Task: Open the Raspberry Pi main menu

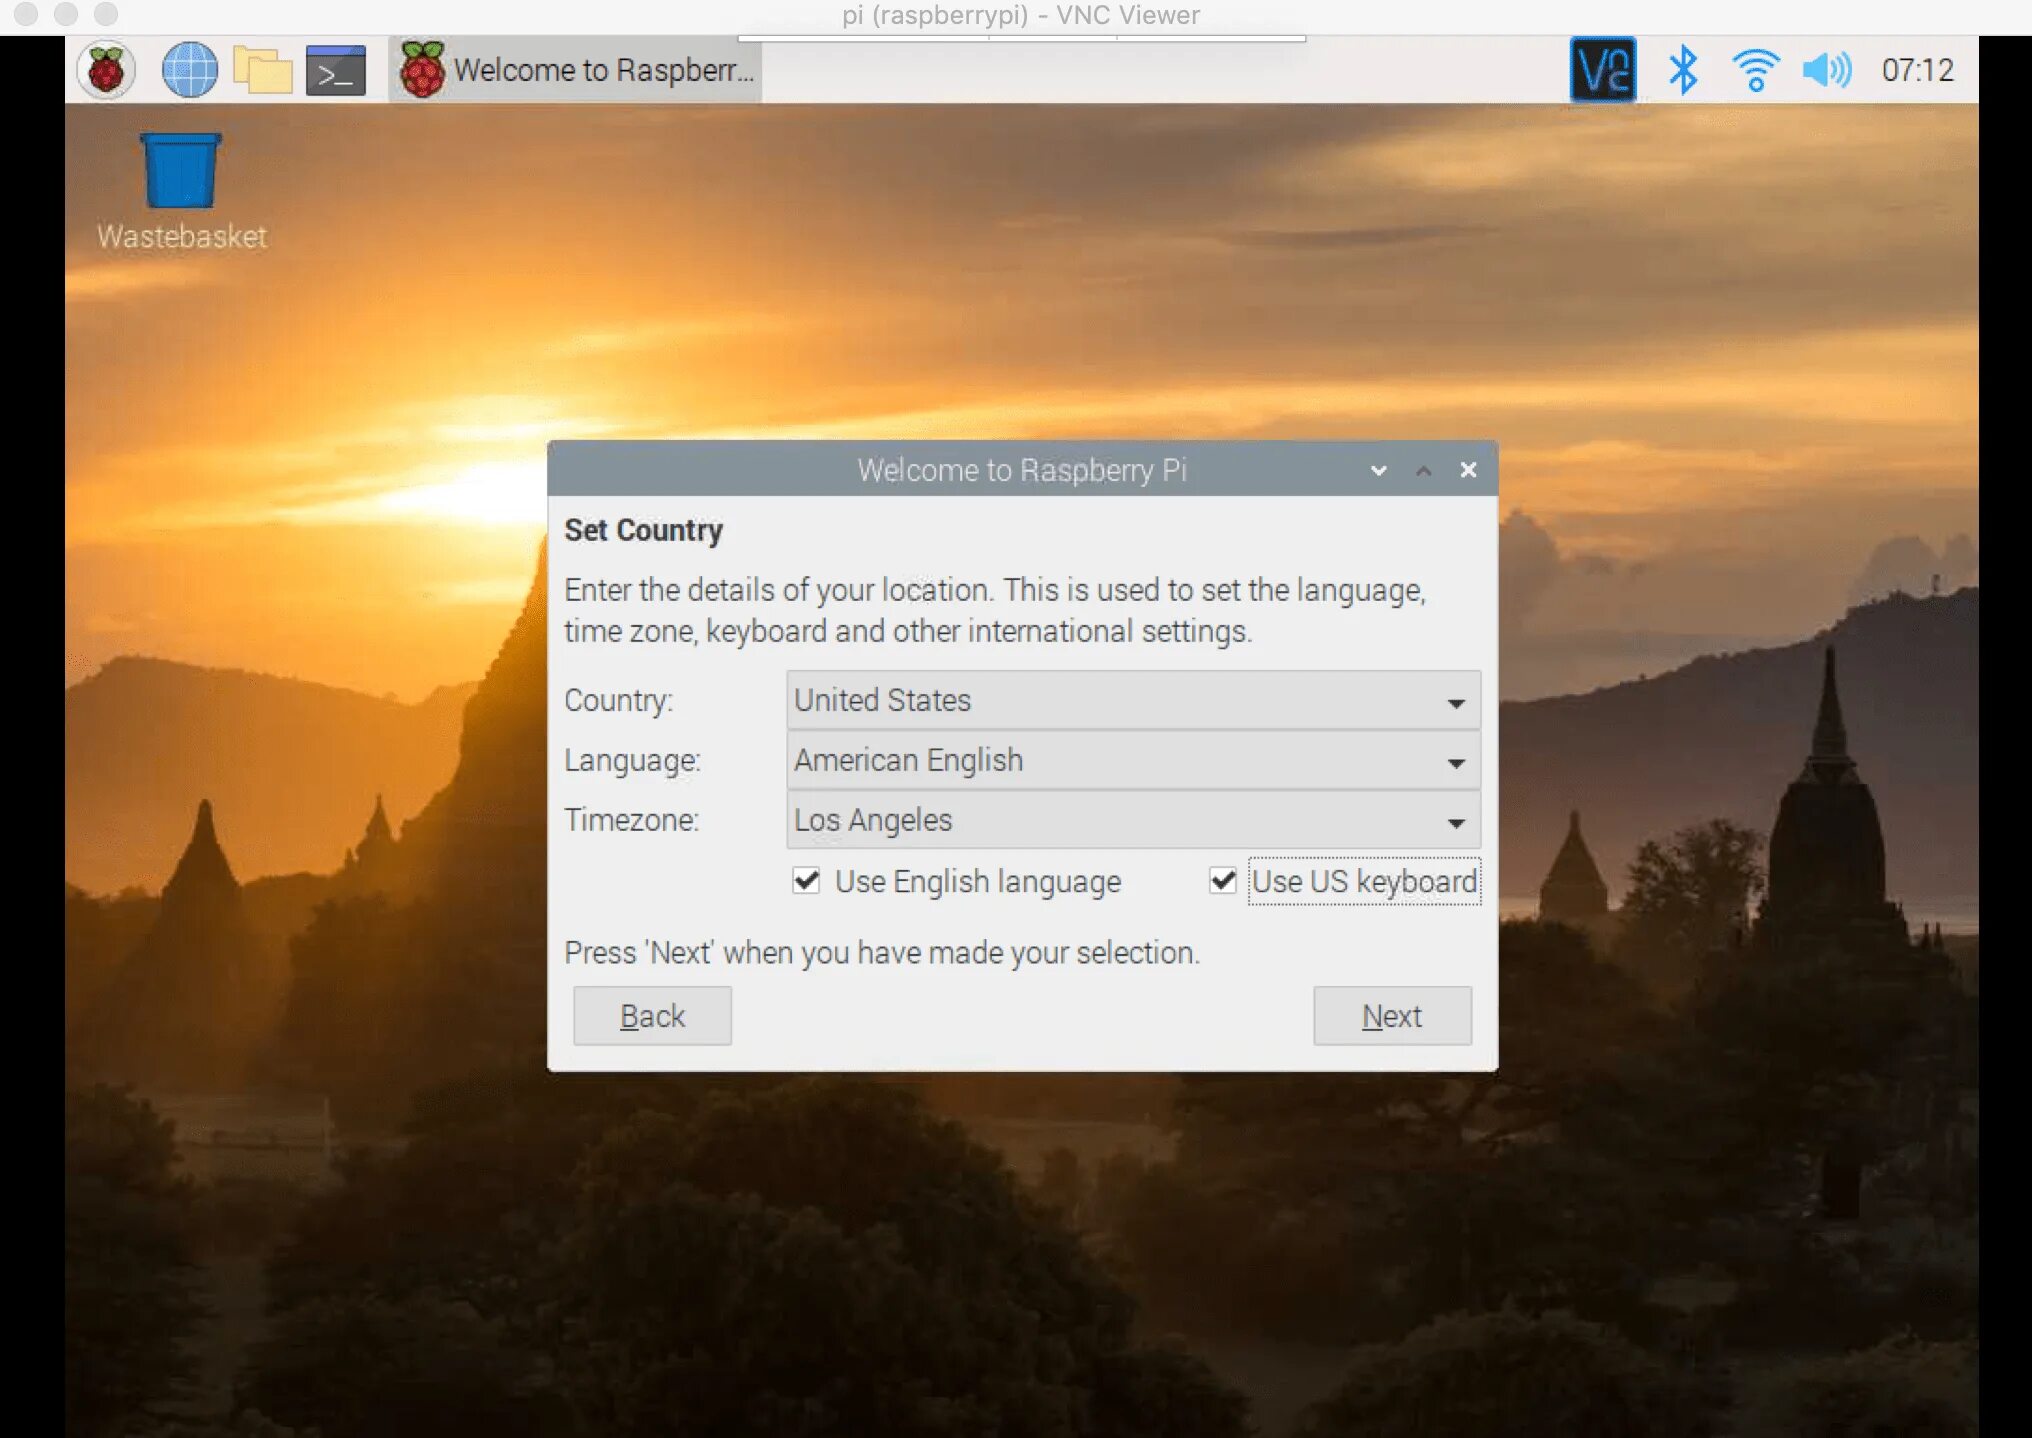Action: pyautogui.click(x=106, y=70)
